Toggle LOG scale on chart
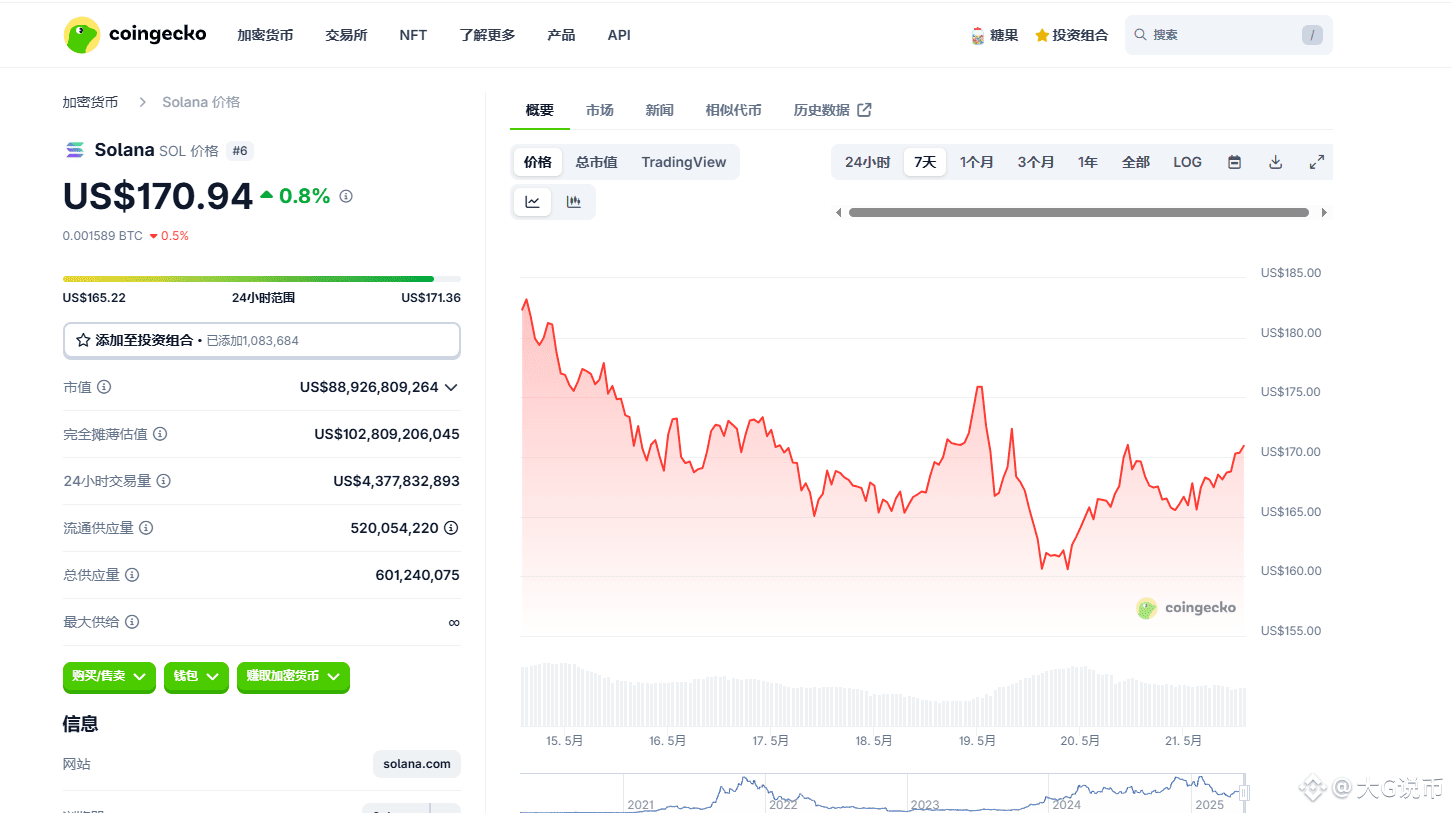1452x813 pixels. [1187, 162]
